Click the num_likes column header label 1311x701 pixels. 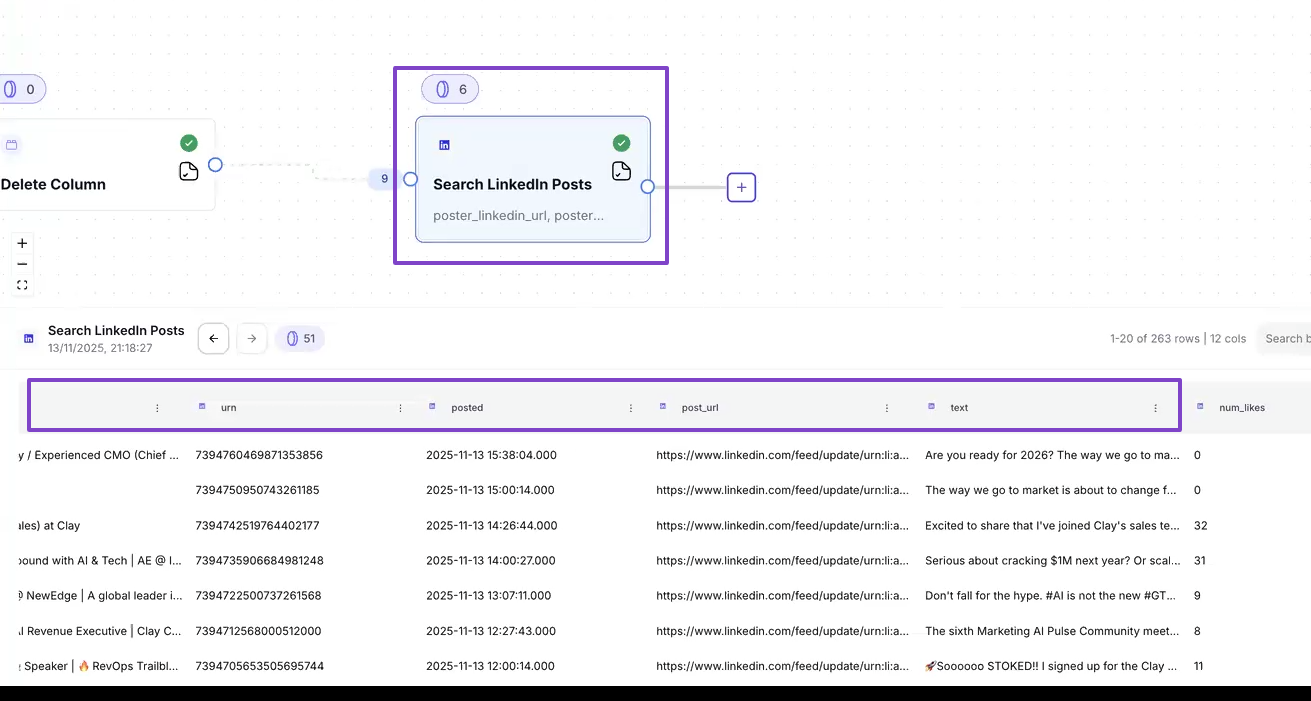pyautogui.click(x=1242, y=408)
